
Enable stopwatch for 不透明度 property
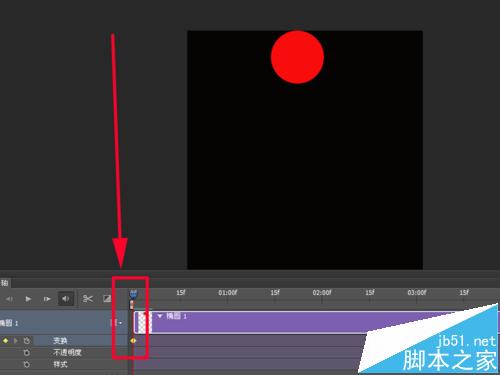coord(27,352)
